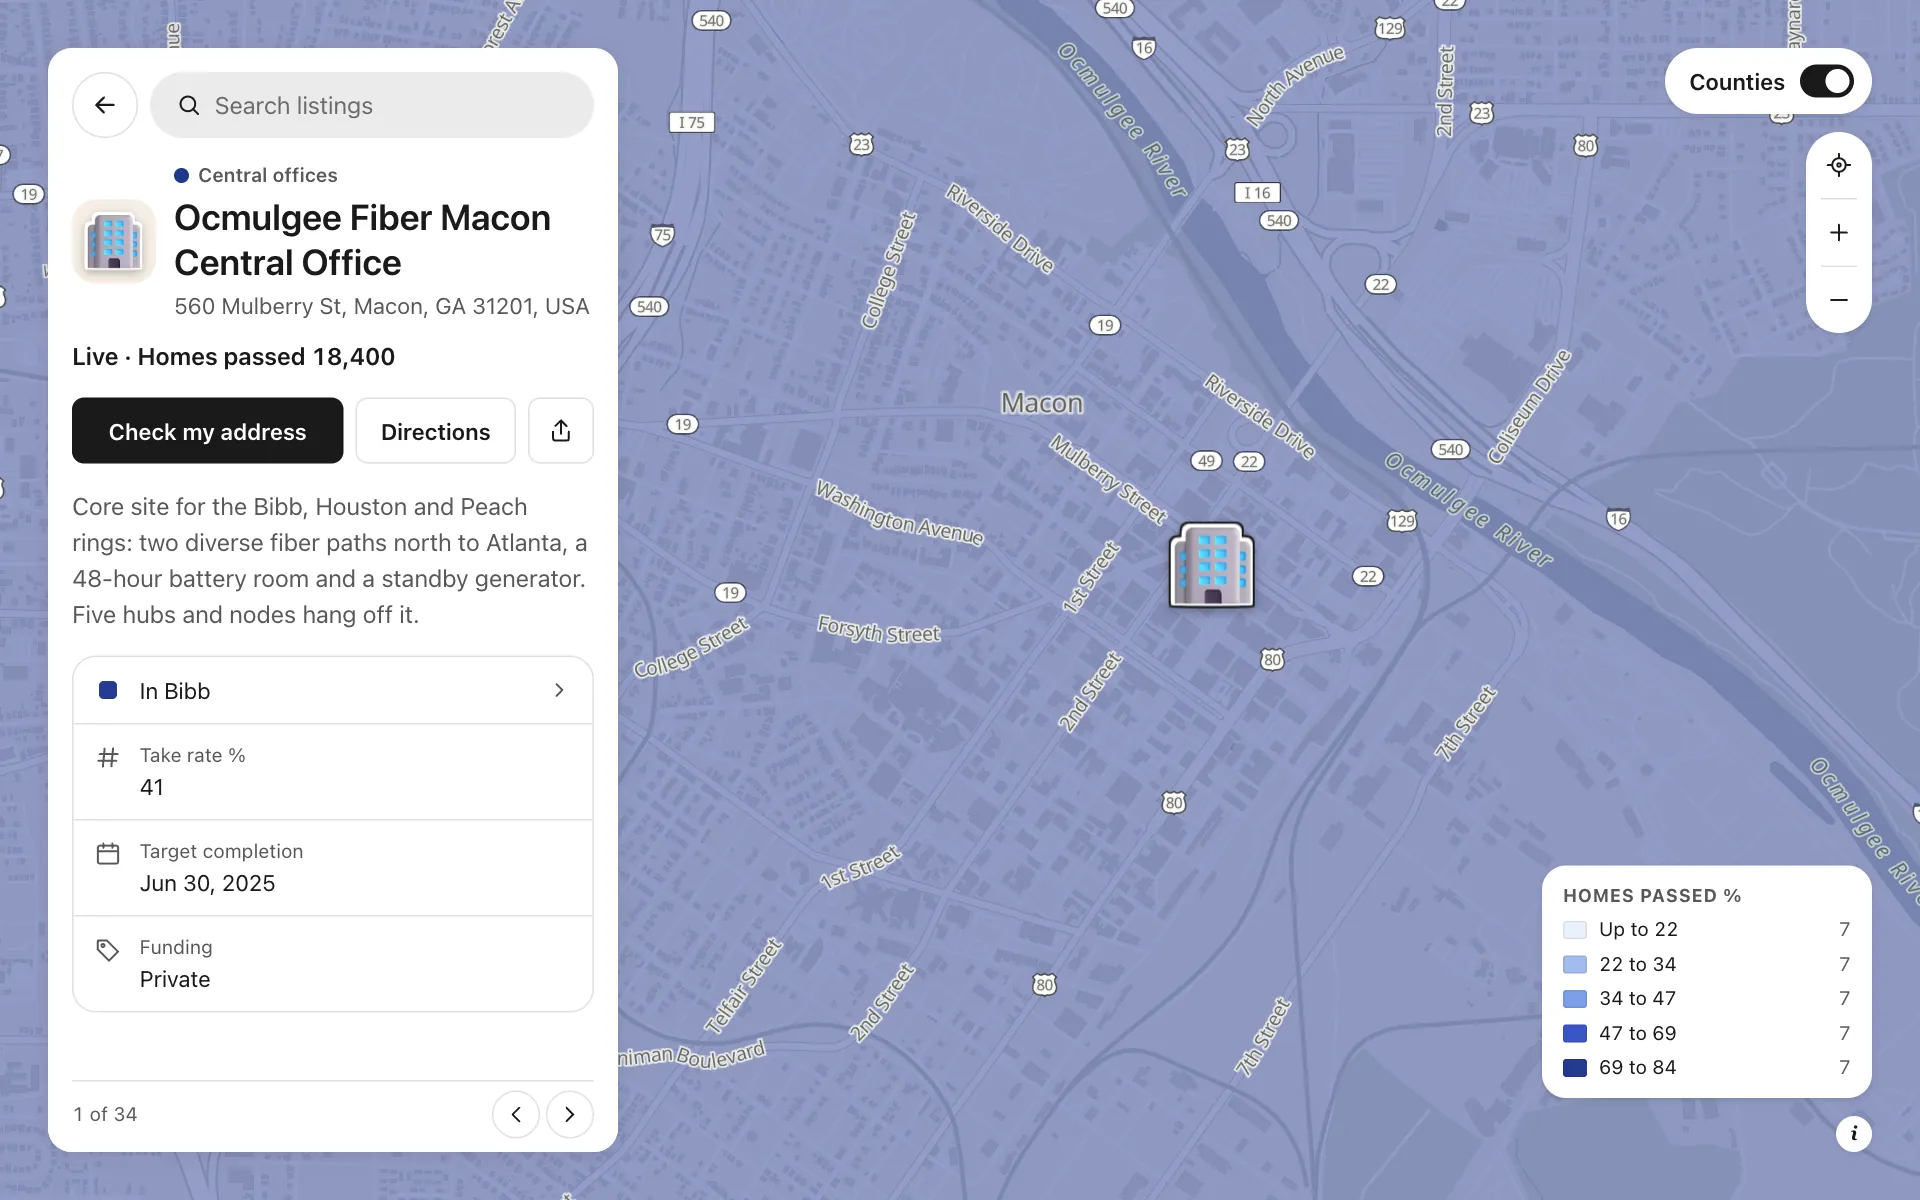1920x1200 pixels.
Task: Select the 47 to 69 legend swatch
Action: click(1575, 1033)
